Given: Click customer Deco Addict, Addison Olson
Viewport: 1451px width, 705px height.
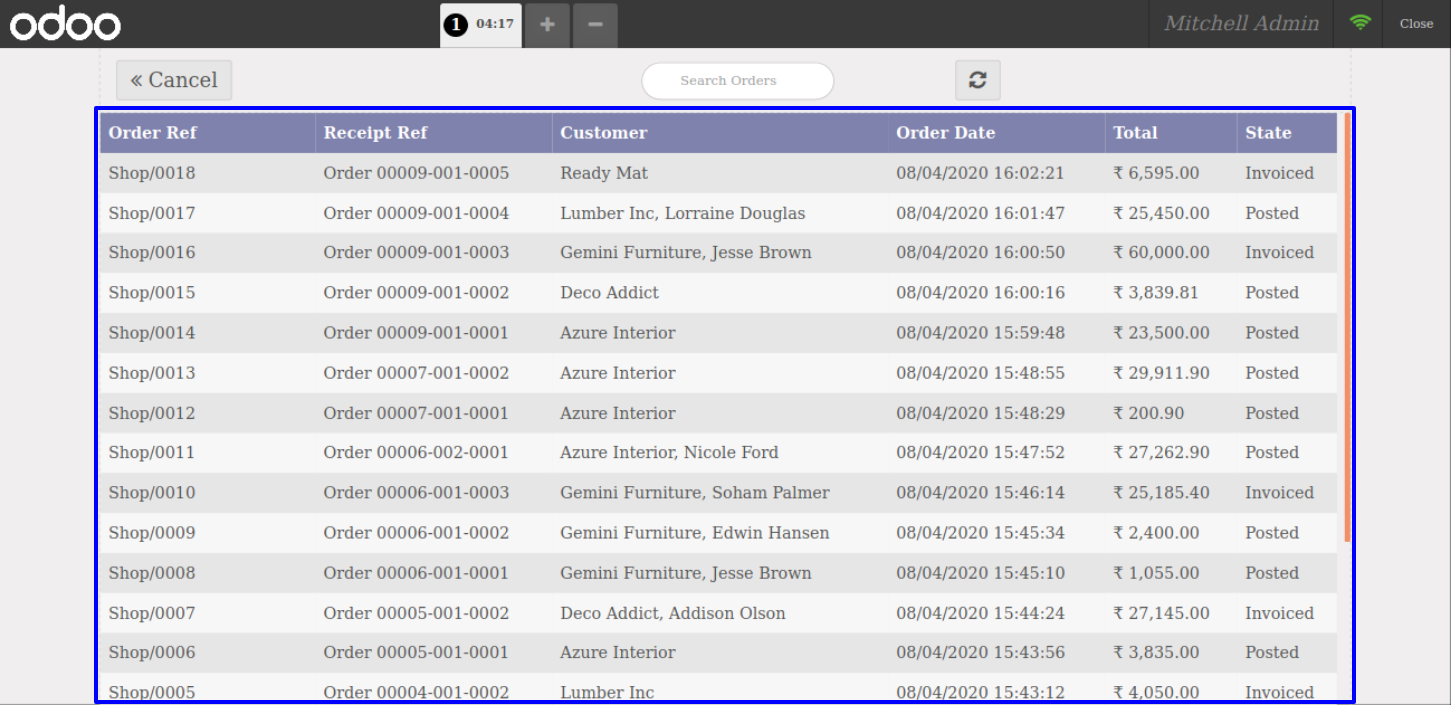Looking at the screenshot, I should point(673,613).
